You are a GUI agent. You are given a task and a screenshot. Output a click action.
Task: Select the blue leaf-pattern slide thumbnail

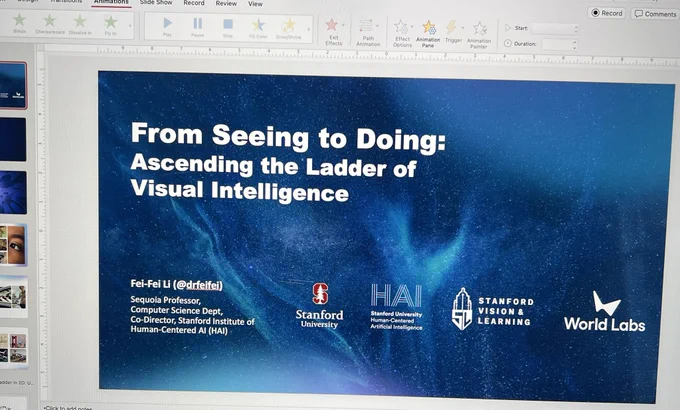(13, 192)
